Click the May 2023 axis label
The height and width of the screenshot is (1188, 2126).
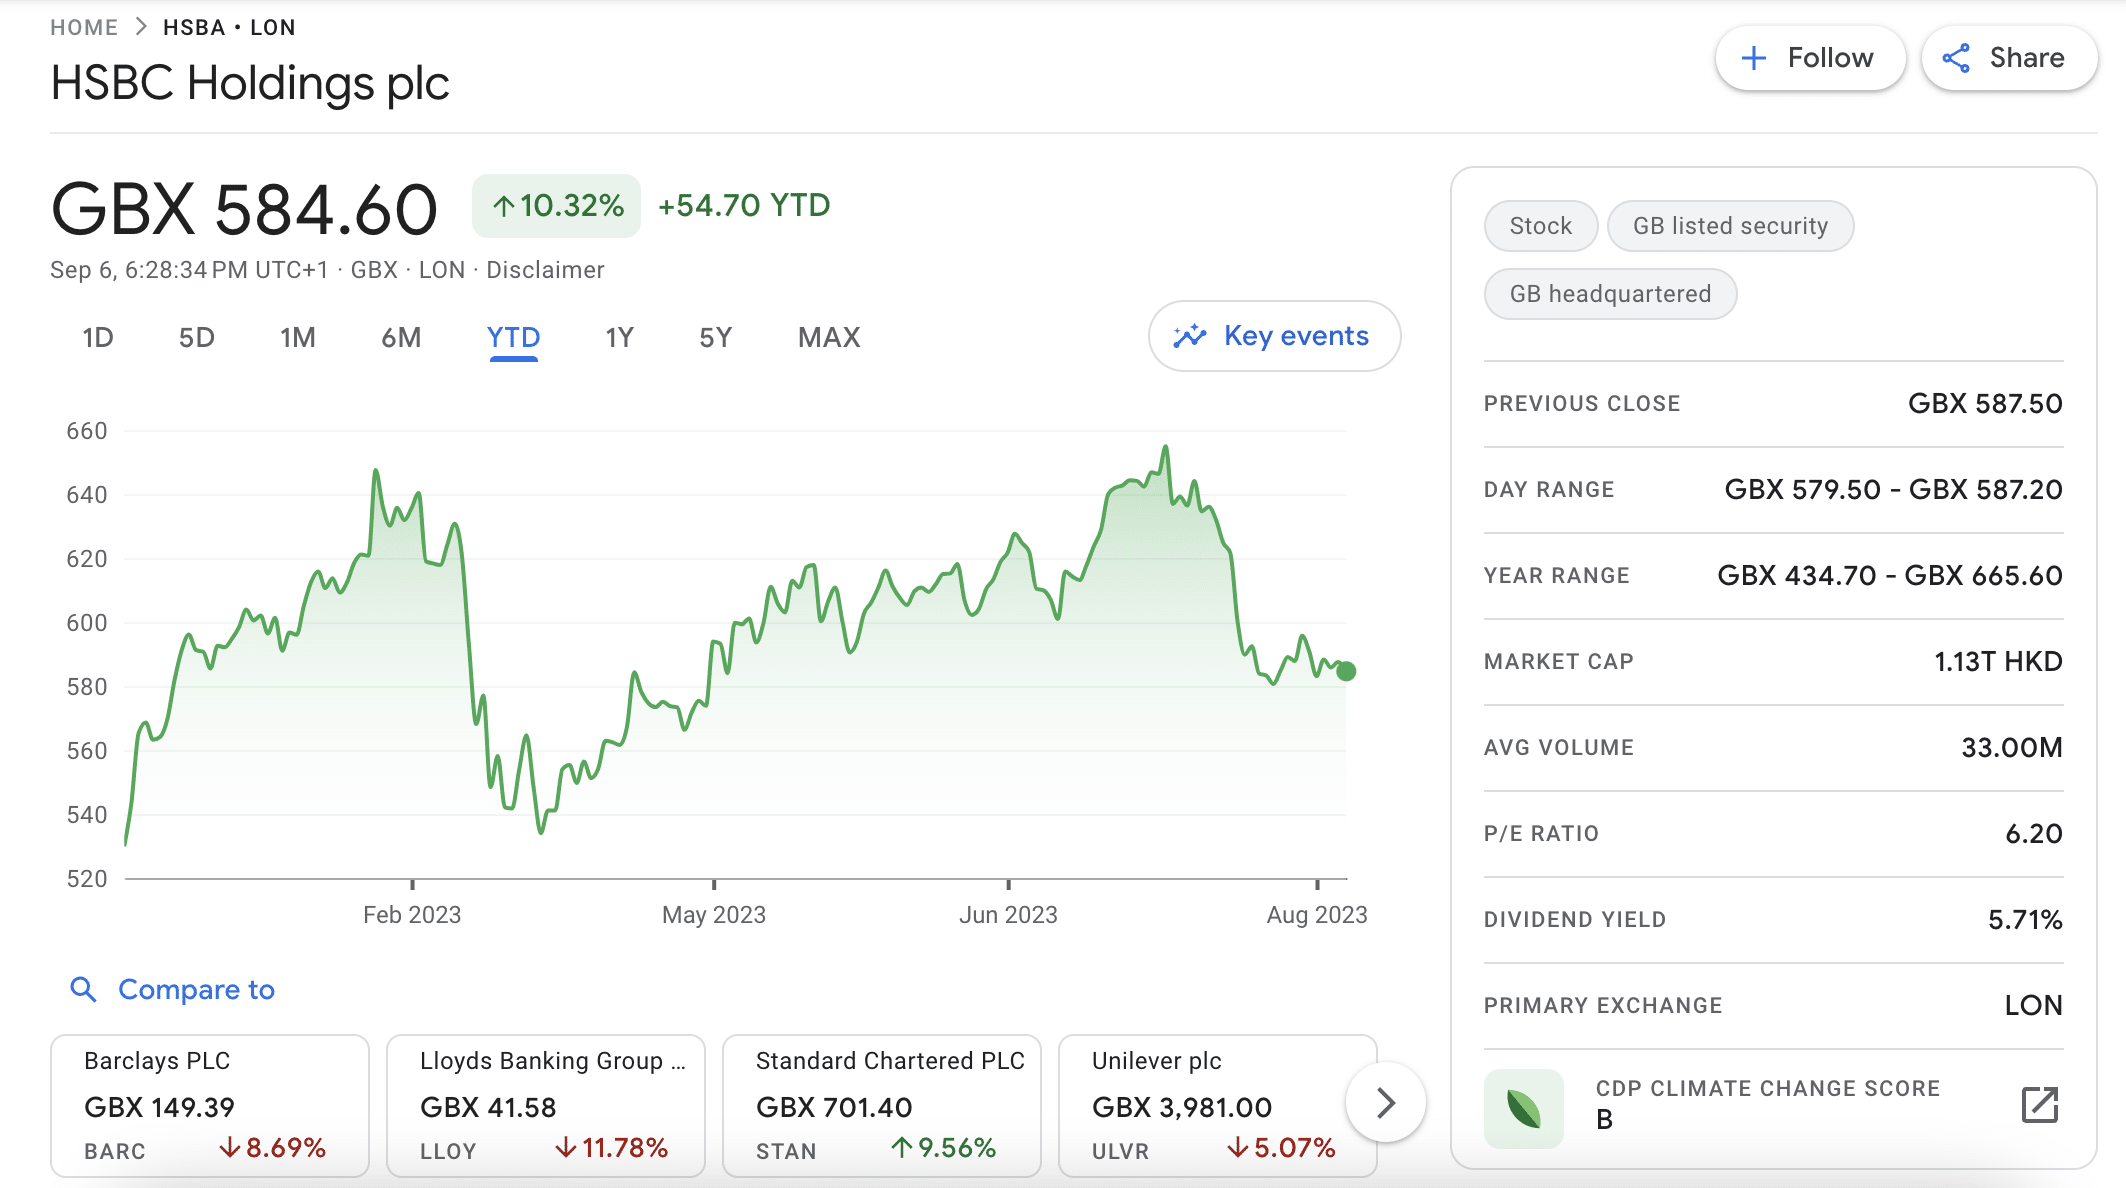click(x=714, y=915)
